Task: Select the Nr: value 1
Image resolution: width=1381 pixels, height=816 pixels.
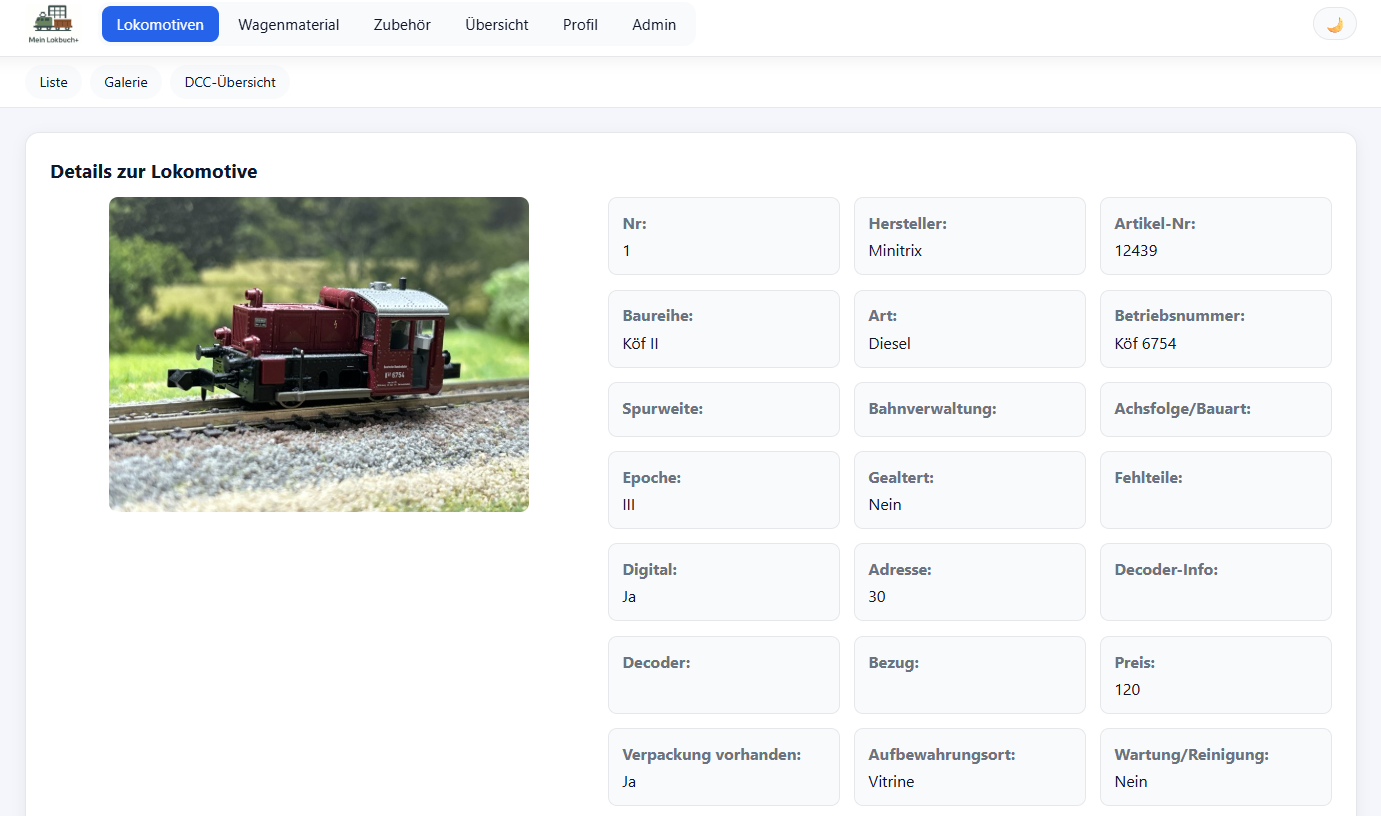Action: pyautogui.click(x=627, y=250)
